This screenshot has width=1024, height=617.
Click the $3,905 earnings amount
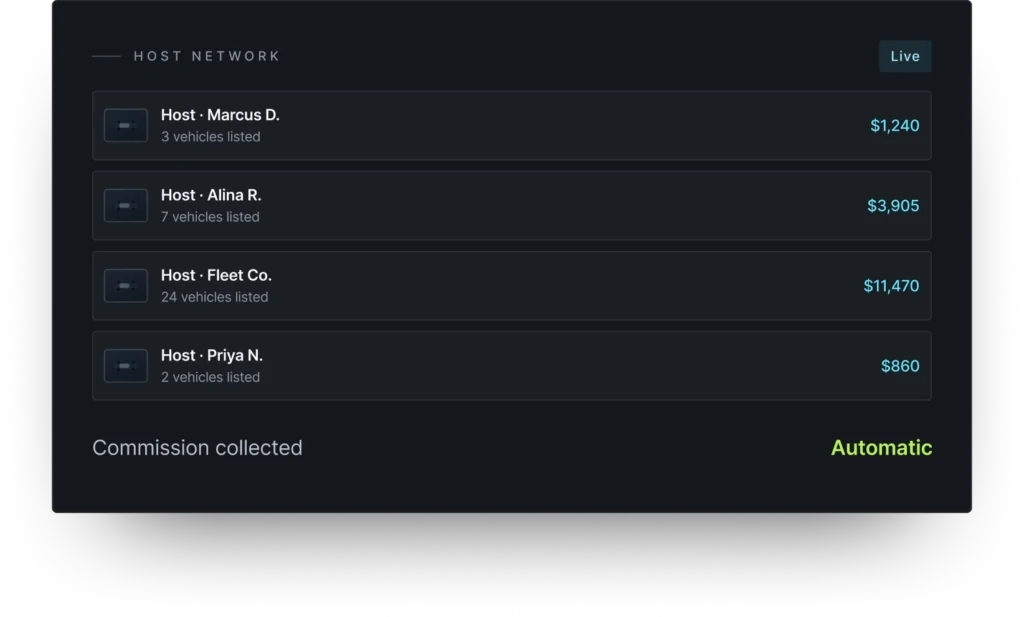893,206
